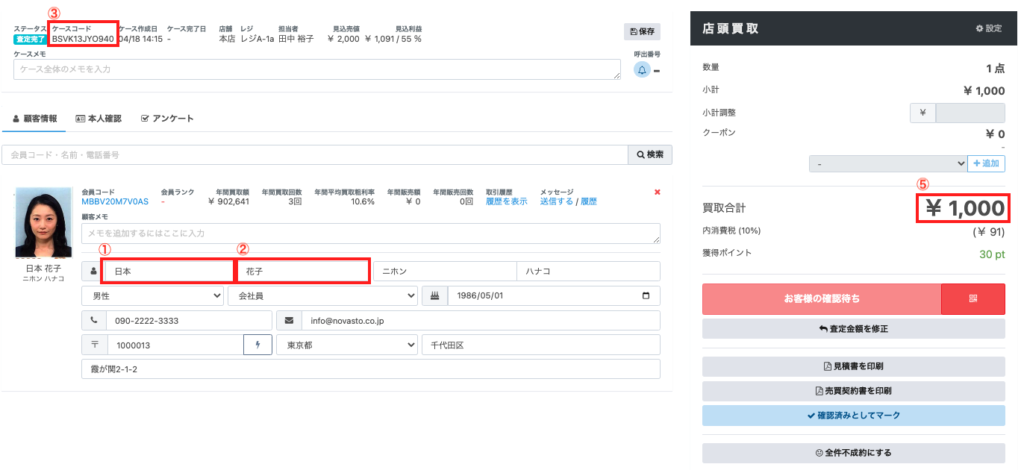Click 売買契約書を印刷 button
Image resolution: width=1024 pixels, height=470 pixels.
(x=854, y=391)
